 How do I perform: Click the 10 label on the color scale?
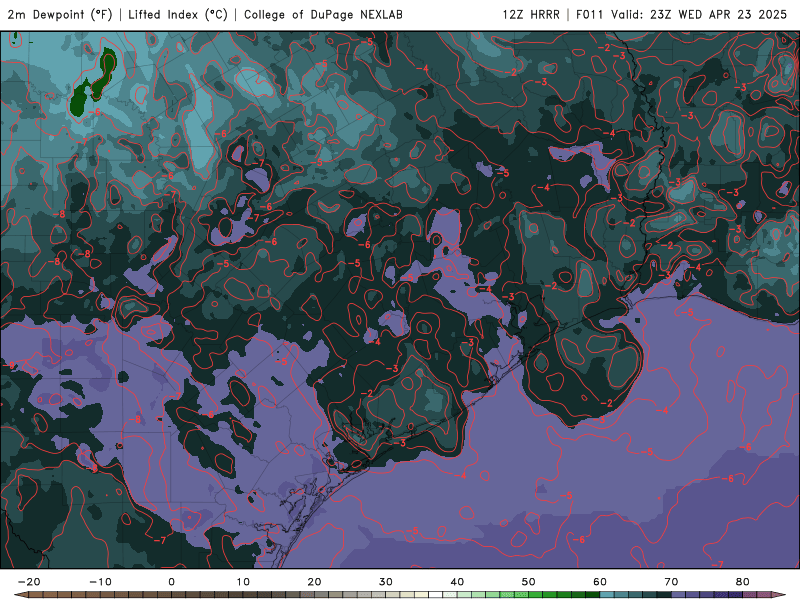243,582
